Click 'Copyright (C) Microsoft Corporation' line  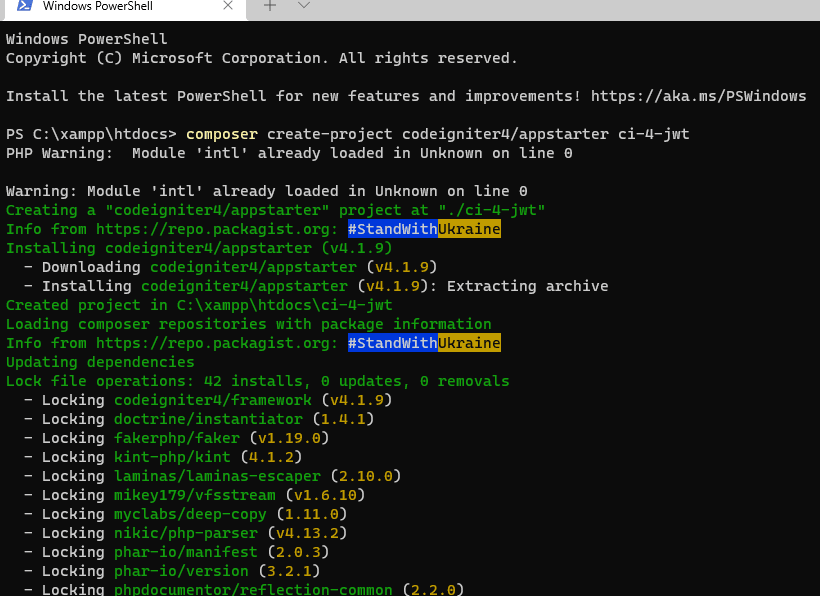pyautogui.click(x=261, y=58)
